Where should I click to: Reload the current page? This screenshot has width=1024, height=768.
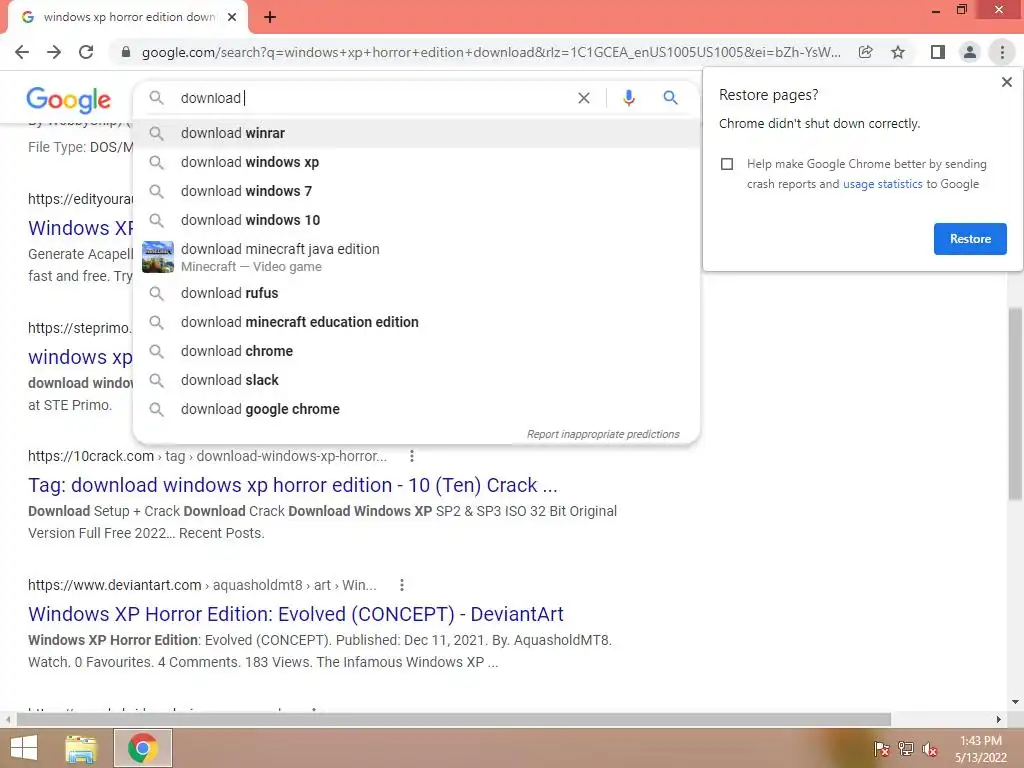click(86, 52)
